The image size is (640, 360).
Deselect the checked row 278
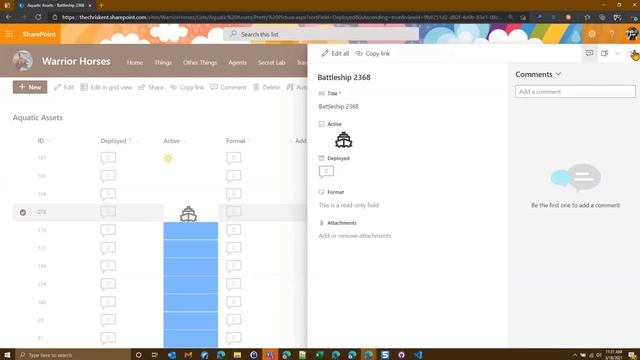point(23,212)
